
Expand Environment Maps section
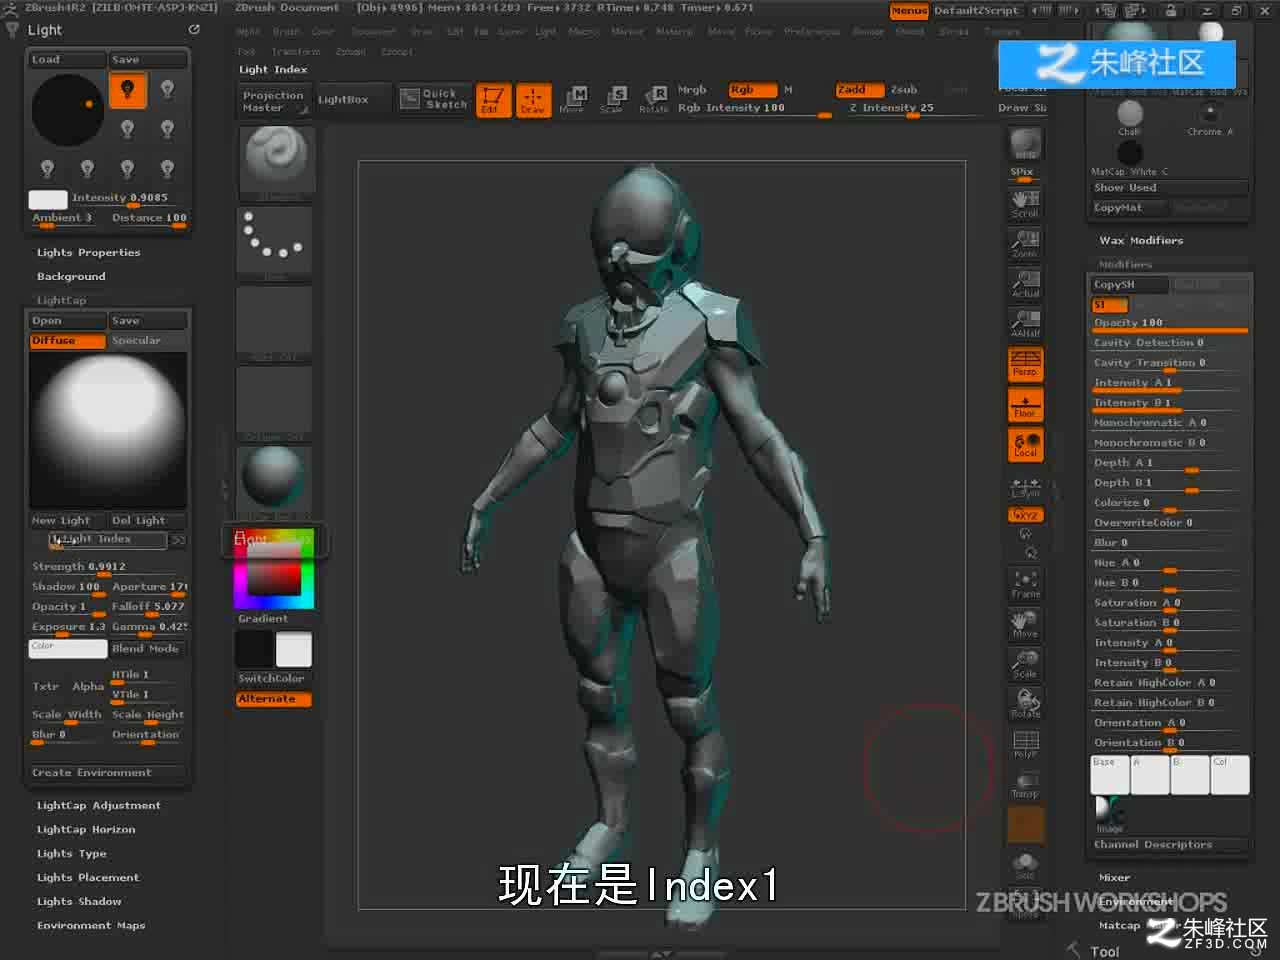click(x=91, y=926)
